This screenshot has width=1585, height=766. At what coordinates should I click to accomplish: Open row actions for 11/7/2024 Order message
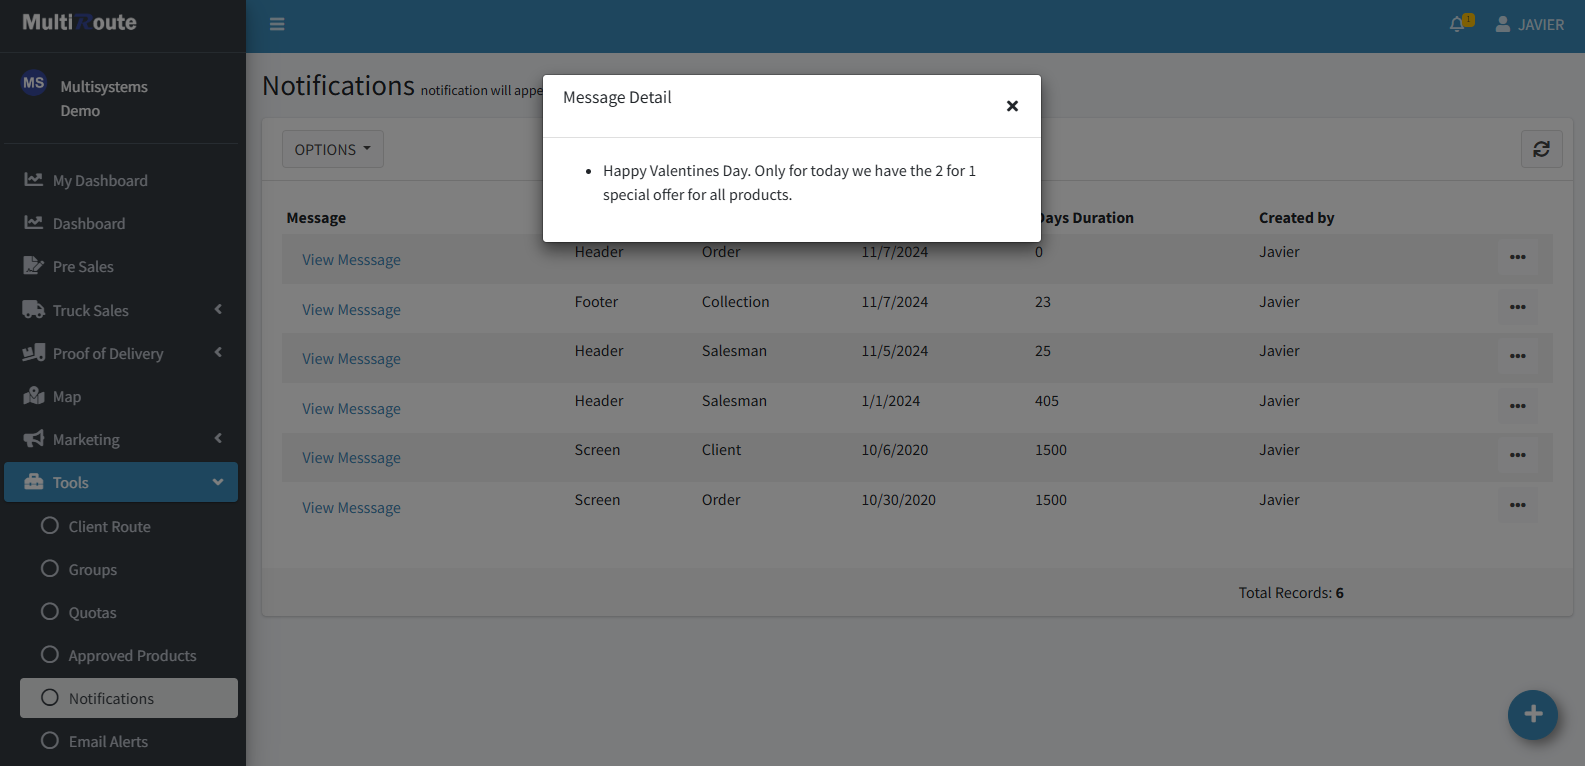click(1517, 257)
